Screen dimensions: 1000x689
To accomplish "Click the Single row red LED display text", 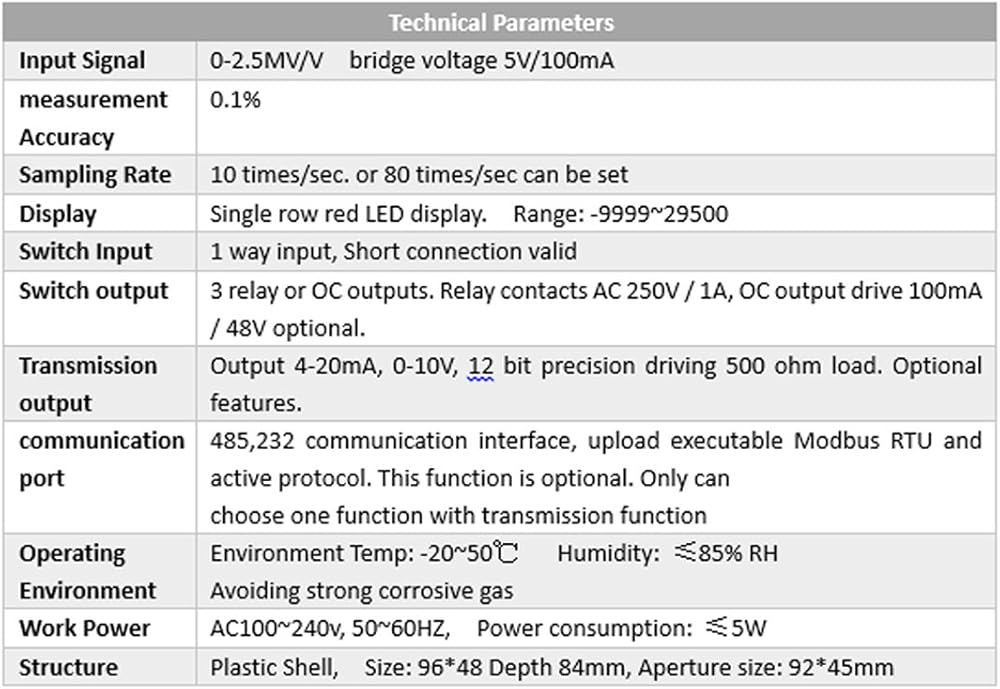I will pos(348,214).
